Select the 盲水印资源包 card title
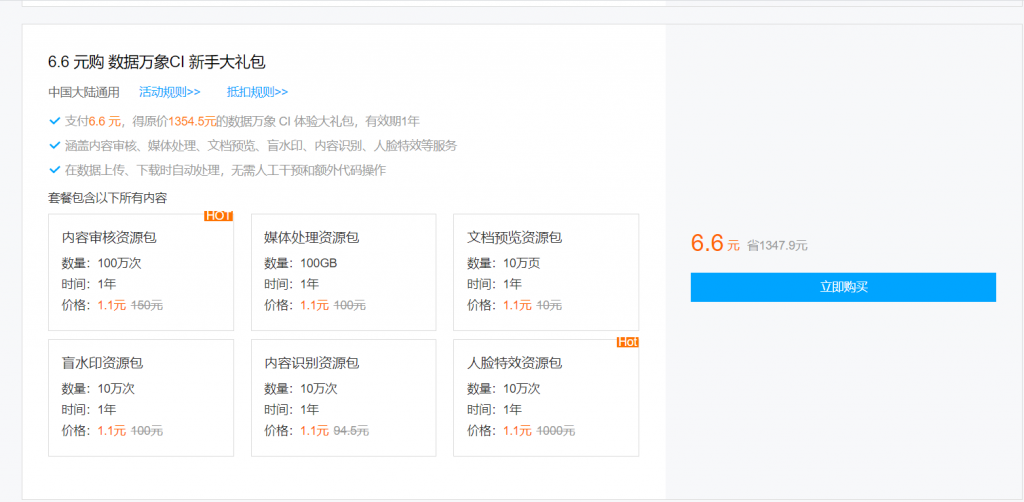The width and height of the screenshot is (1024, 502). 103,363
